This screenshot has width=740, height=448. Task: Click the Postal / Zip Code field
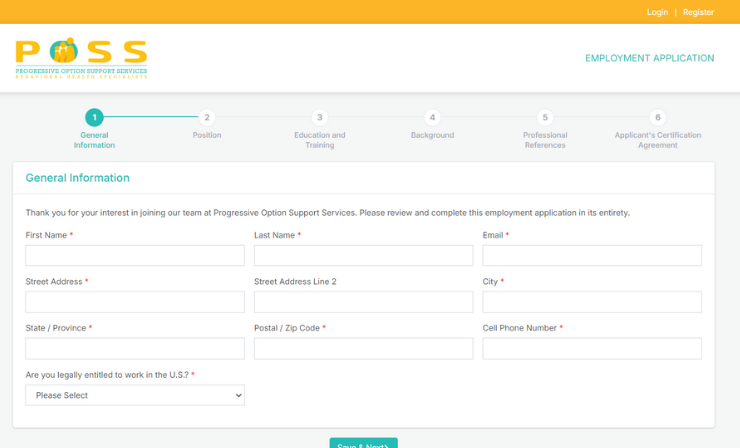tap(363, 348)
